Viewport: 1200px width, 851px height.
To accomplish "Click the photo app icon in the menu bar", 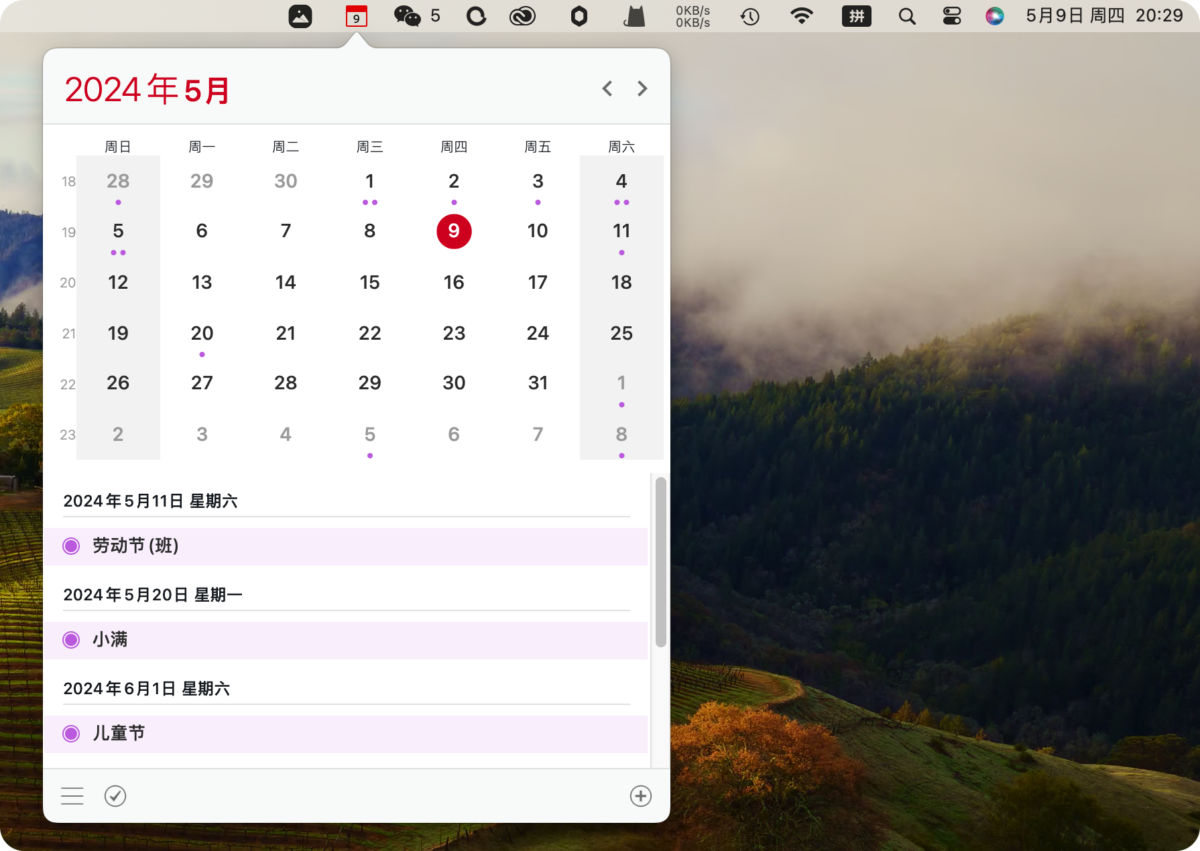I will coord(300,16).
